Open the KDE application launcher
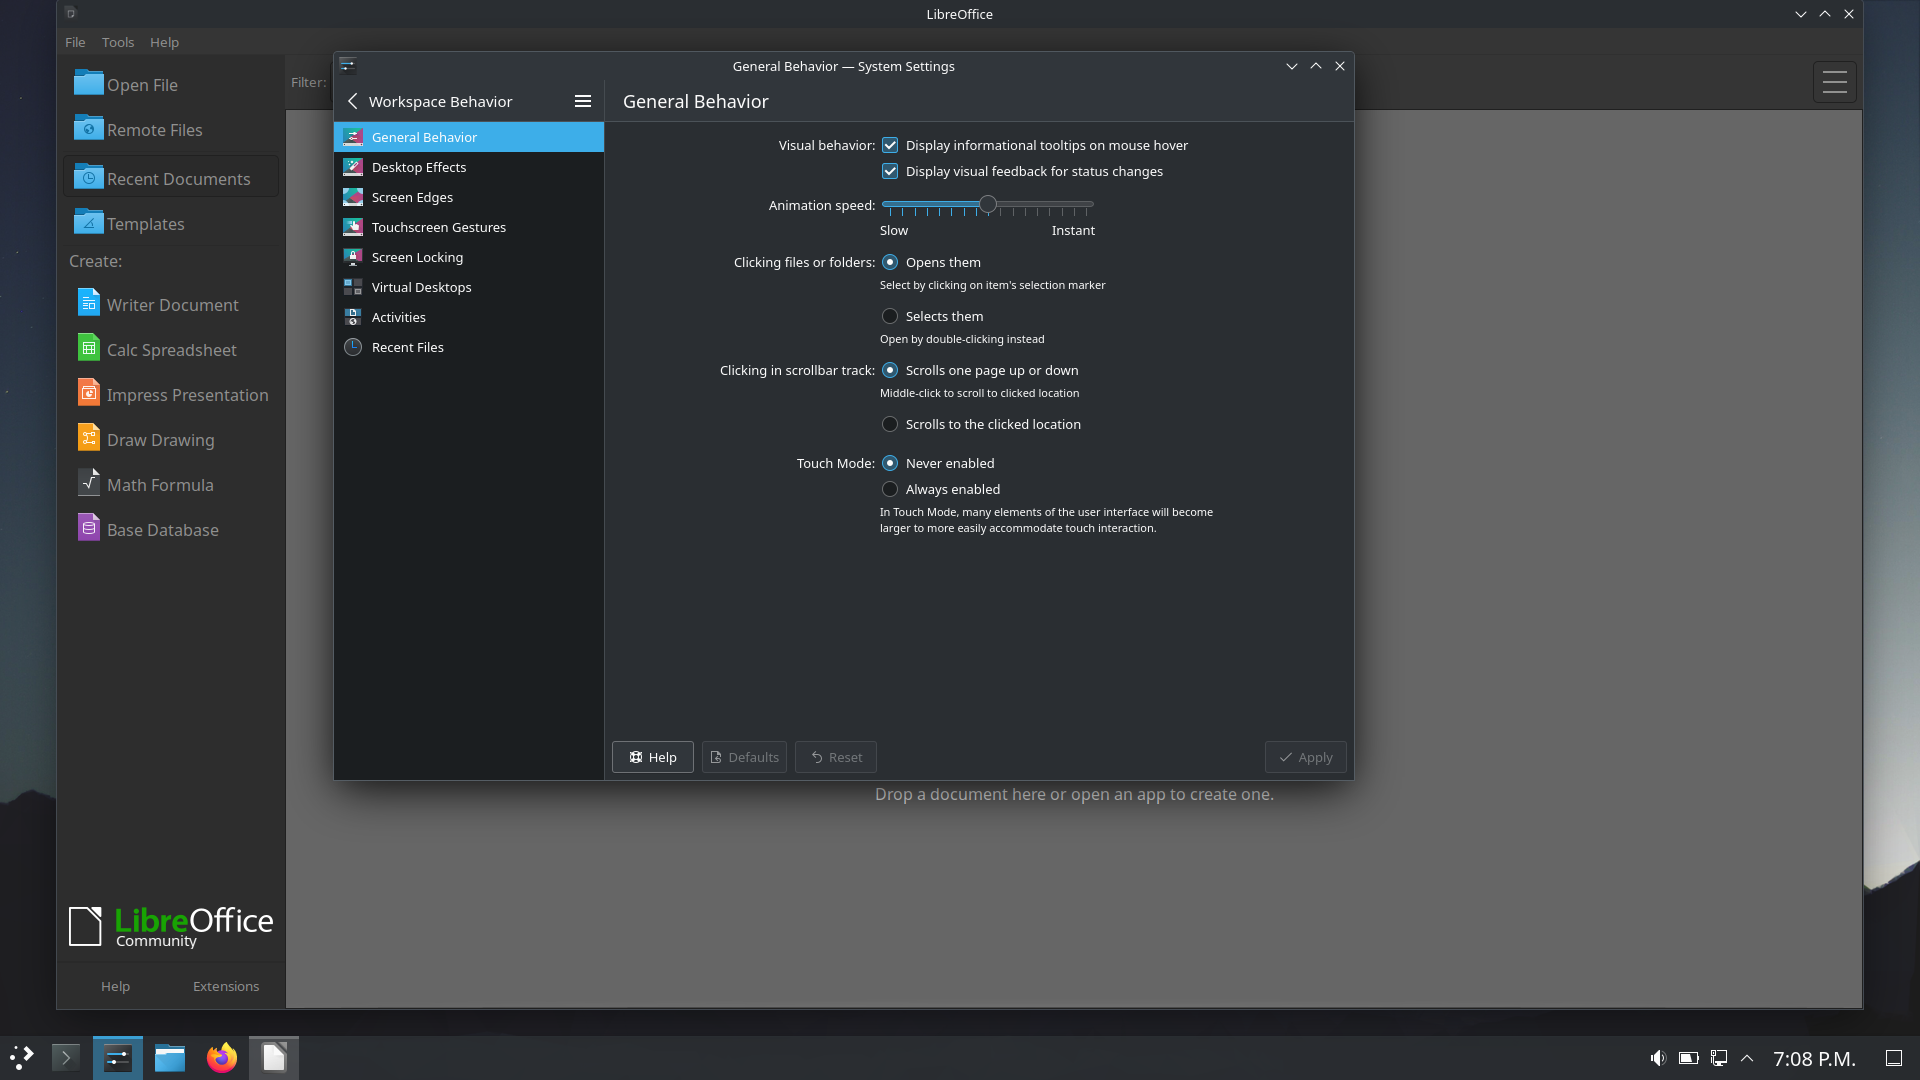Screen dimensions: 1920x1080 [22, 1058]
